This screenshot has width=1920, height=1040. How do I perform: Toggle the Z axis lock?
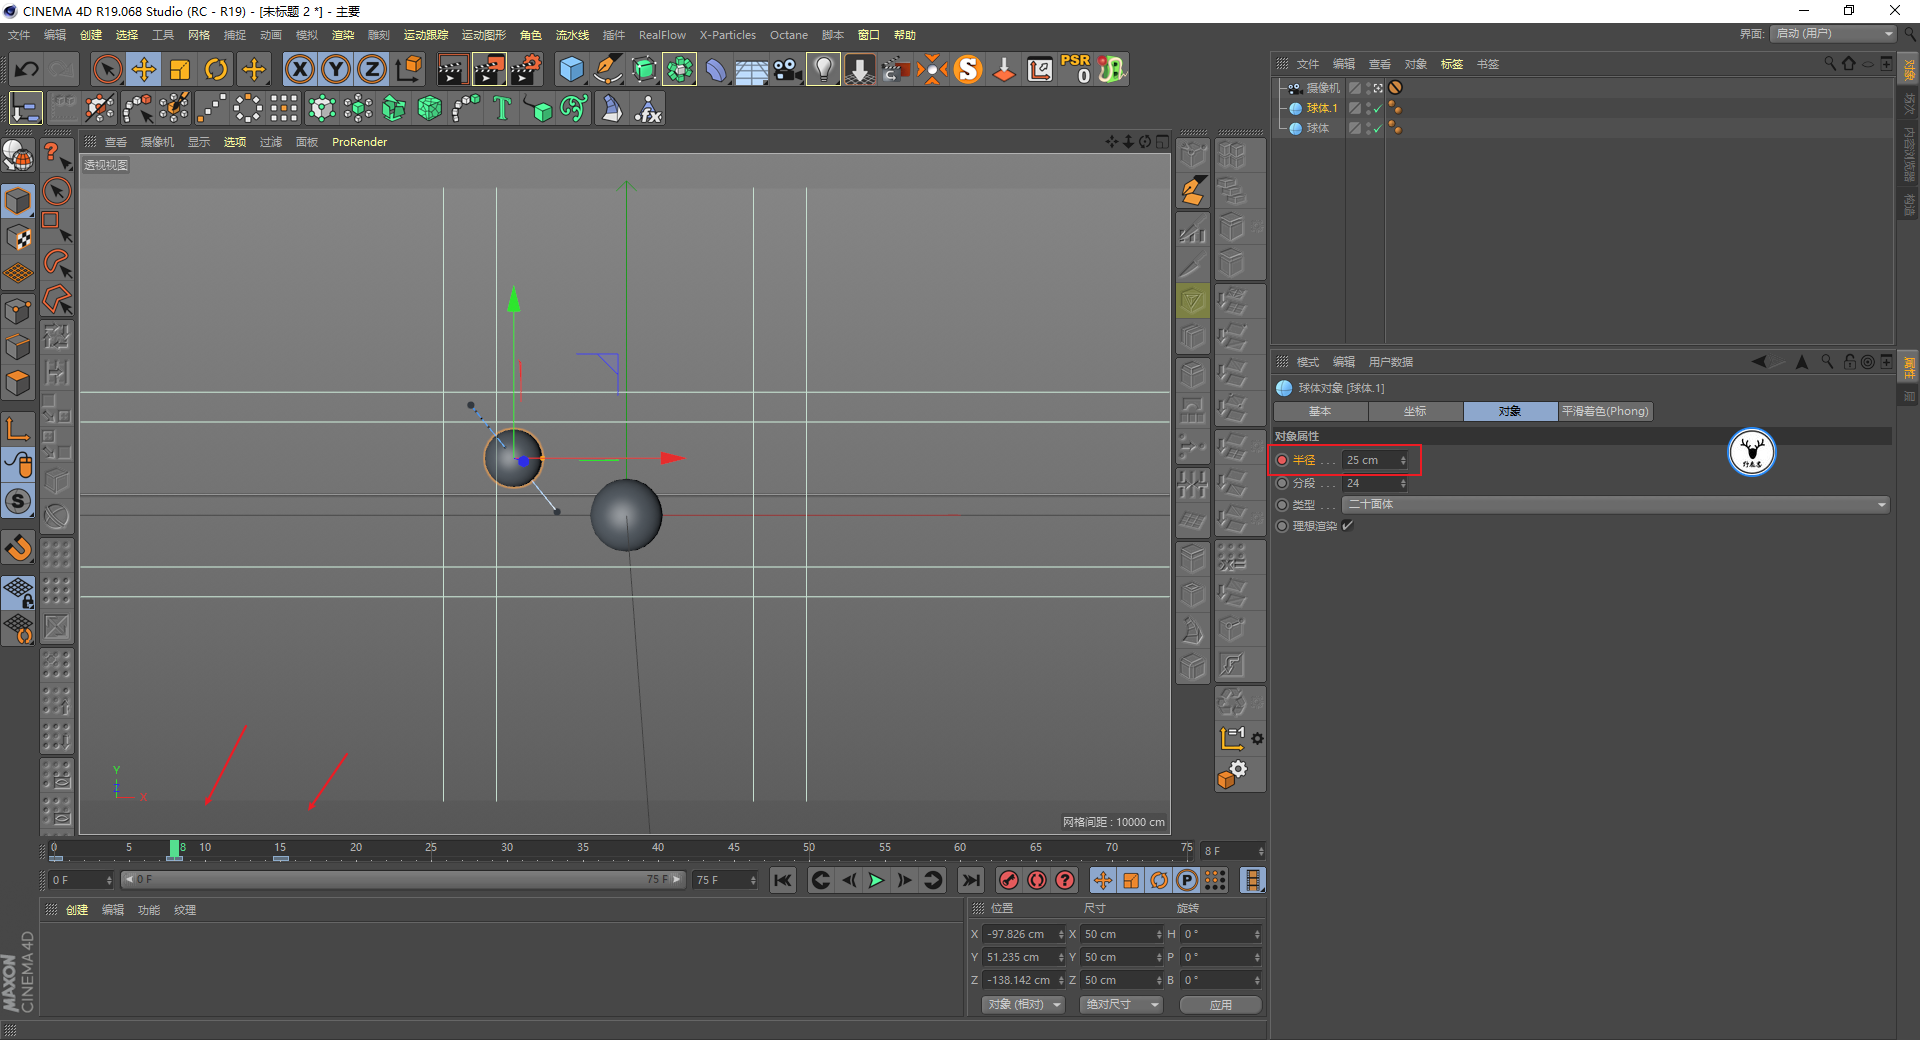(x=372, y=69)
